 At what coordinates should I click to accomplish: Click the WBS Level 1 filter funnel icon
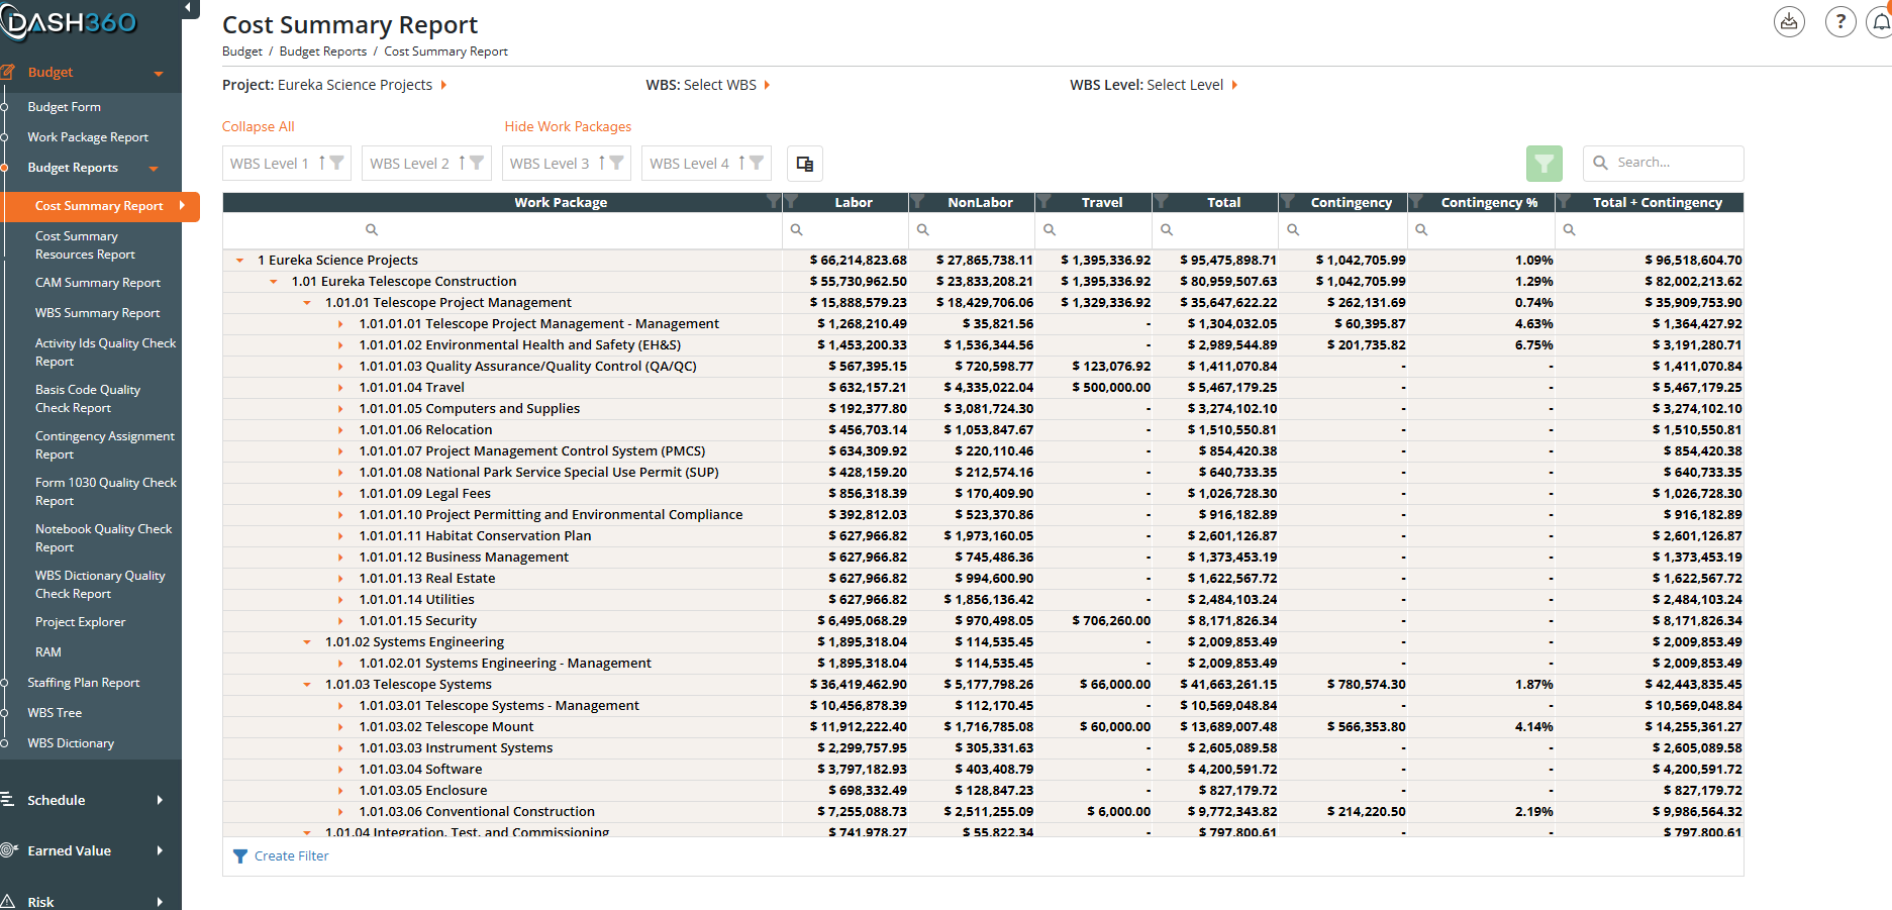pos(337,163)
